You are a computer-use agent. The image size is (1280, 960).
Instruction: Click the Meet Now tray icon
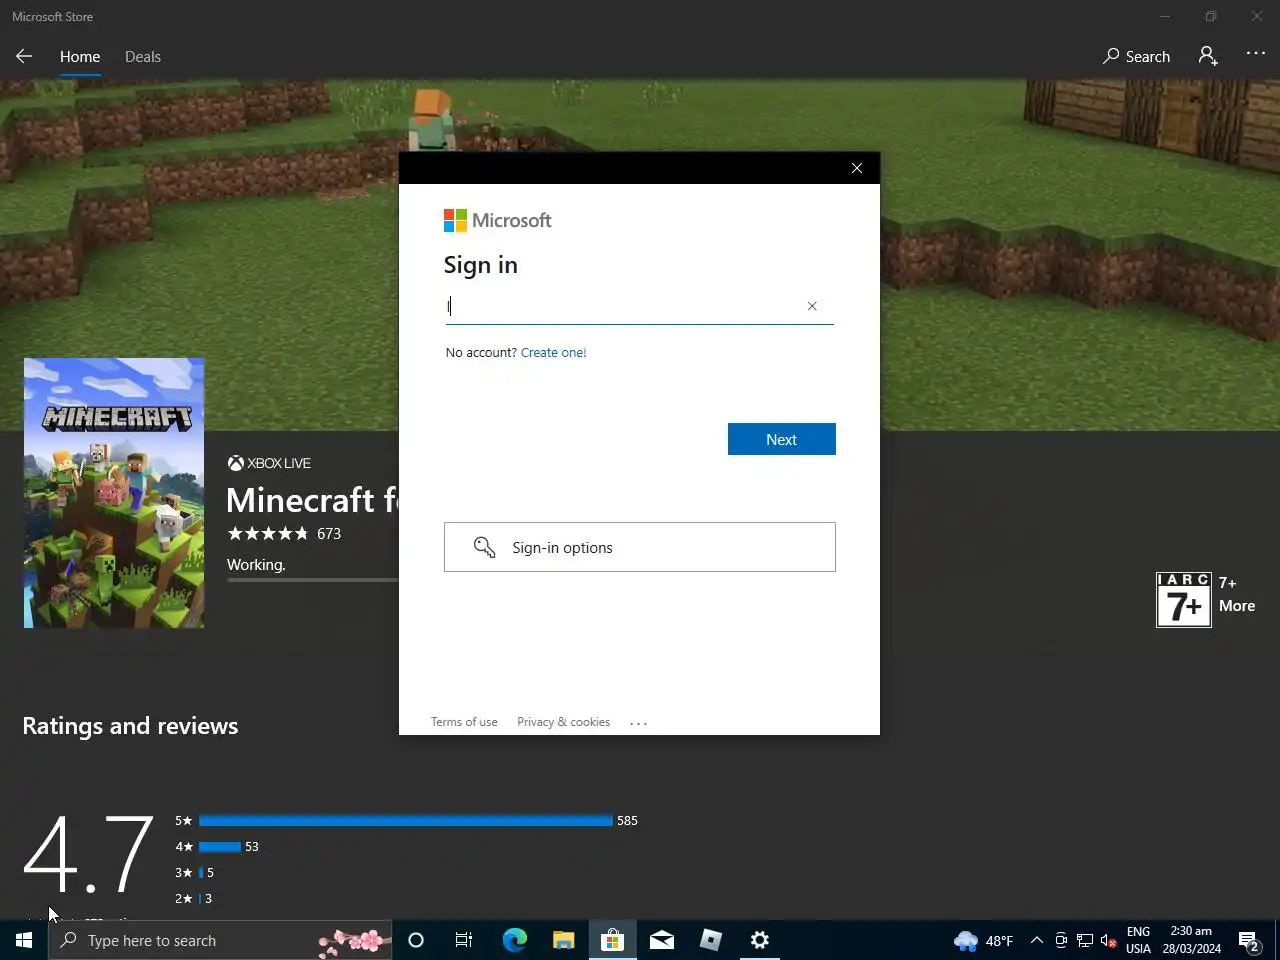(1061, 940)
